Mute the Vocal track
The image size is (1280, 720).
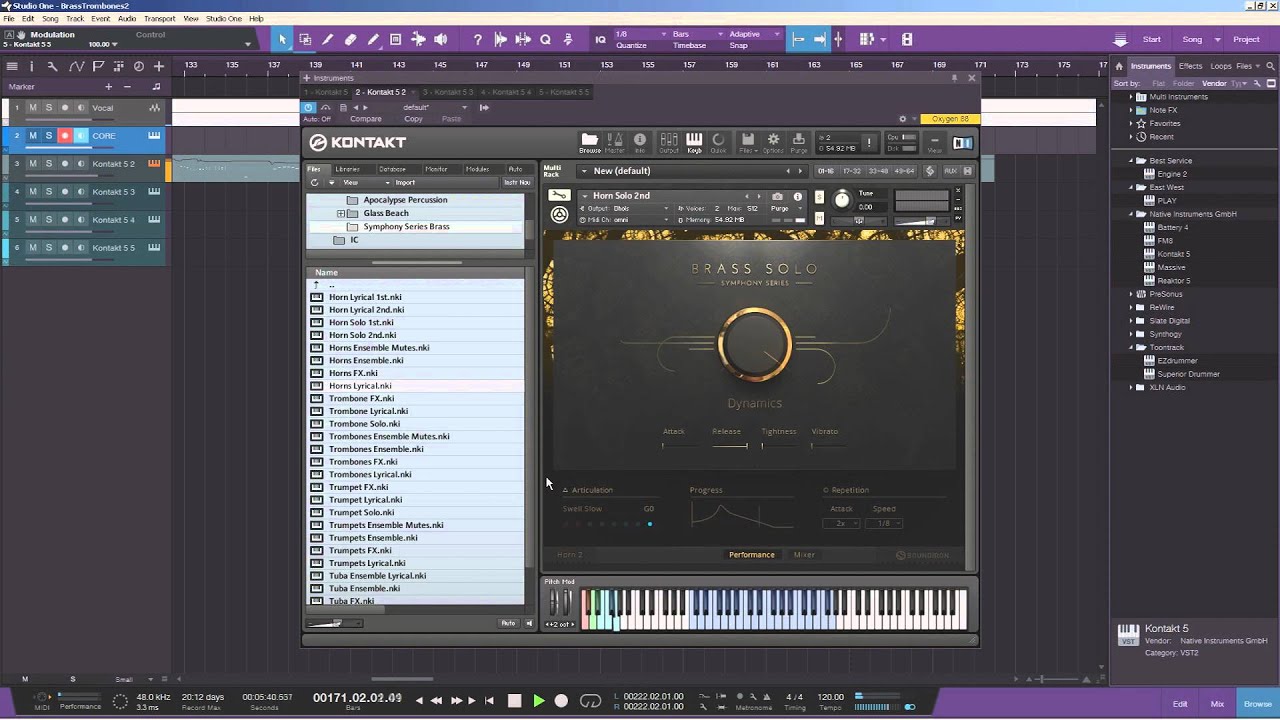pos(32,108)
